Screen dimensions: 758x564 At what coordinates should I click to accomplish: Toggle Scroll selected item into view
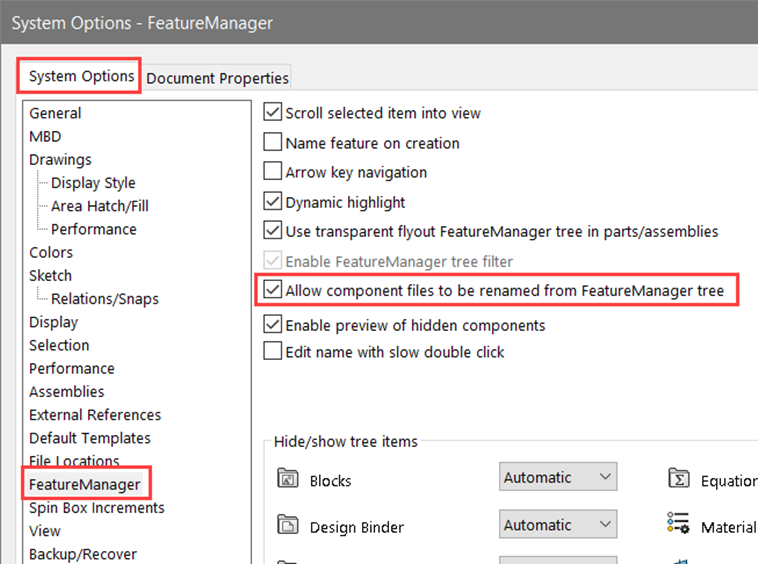pos(272,112)
